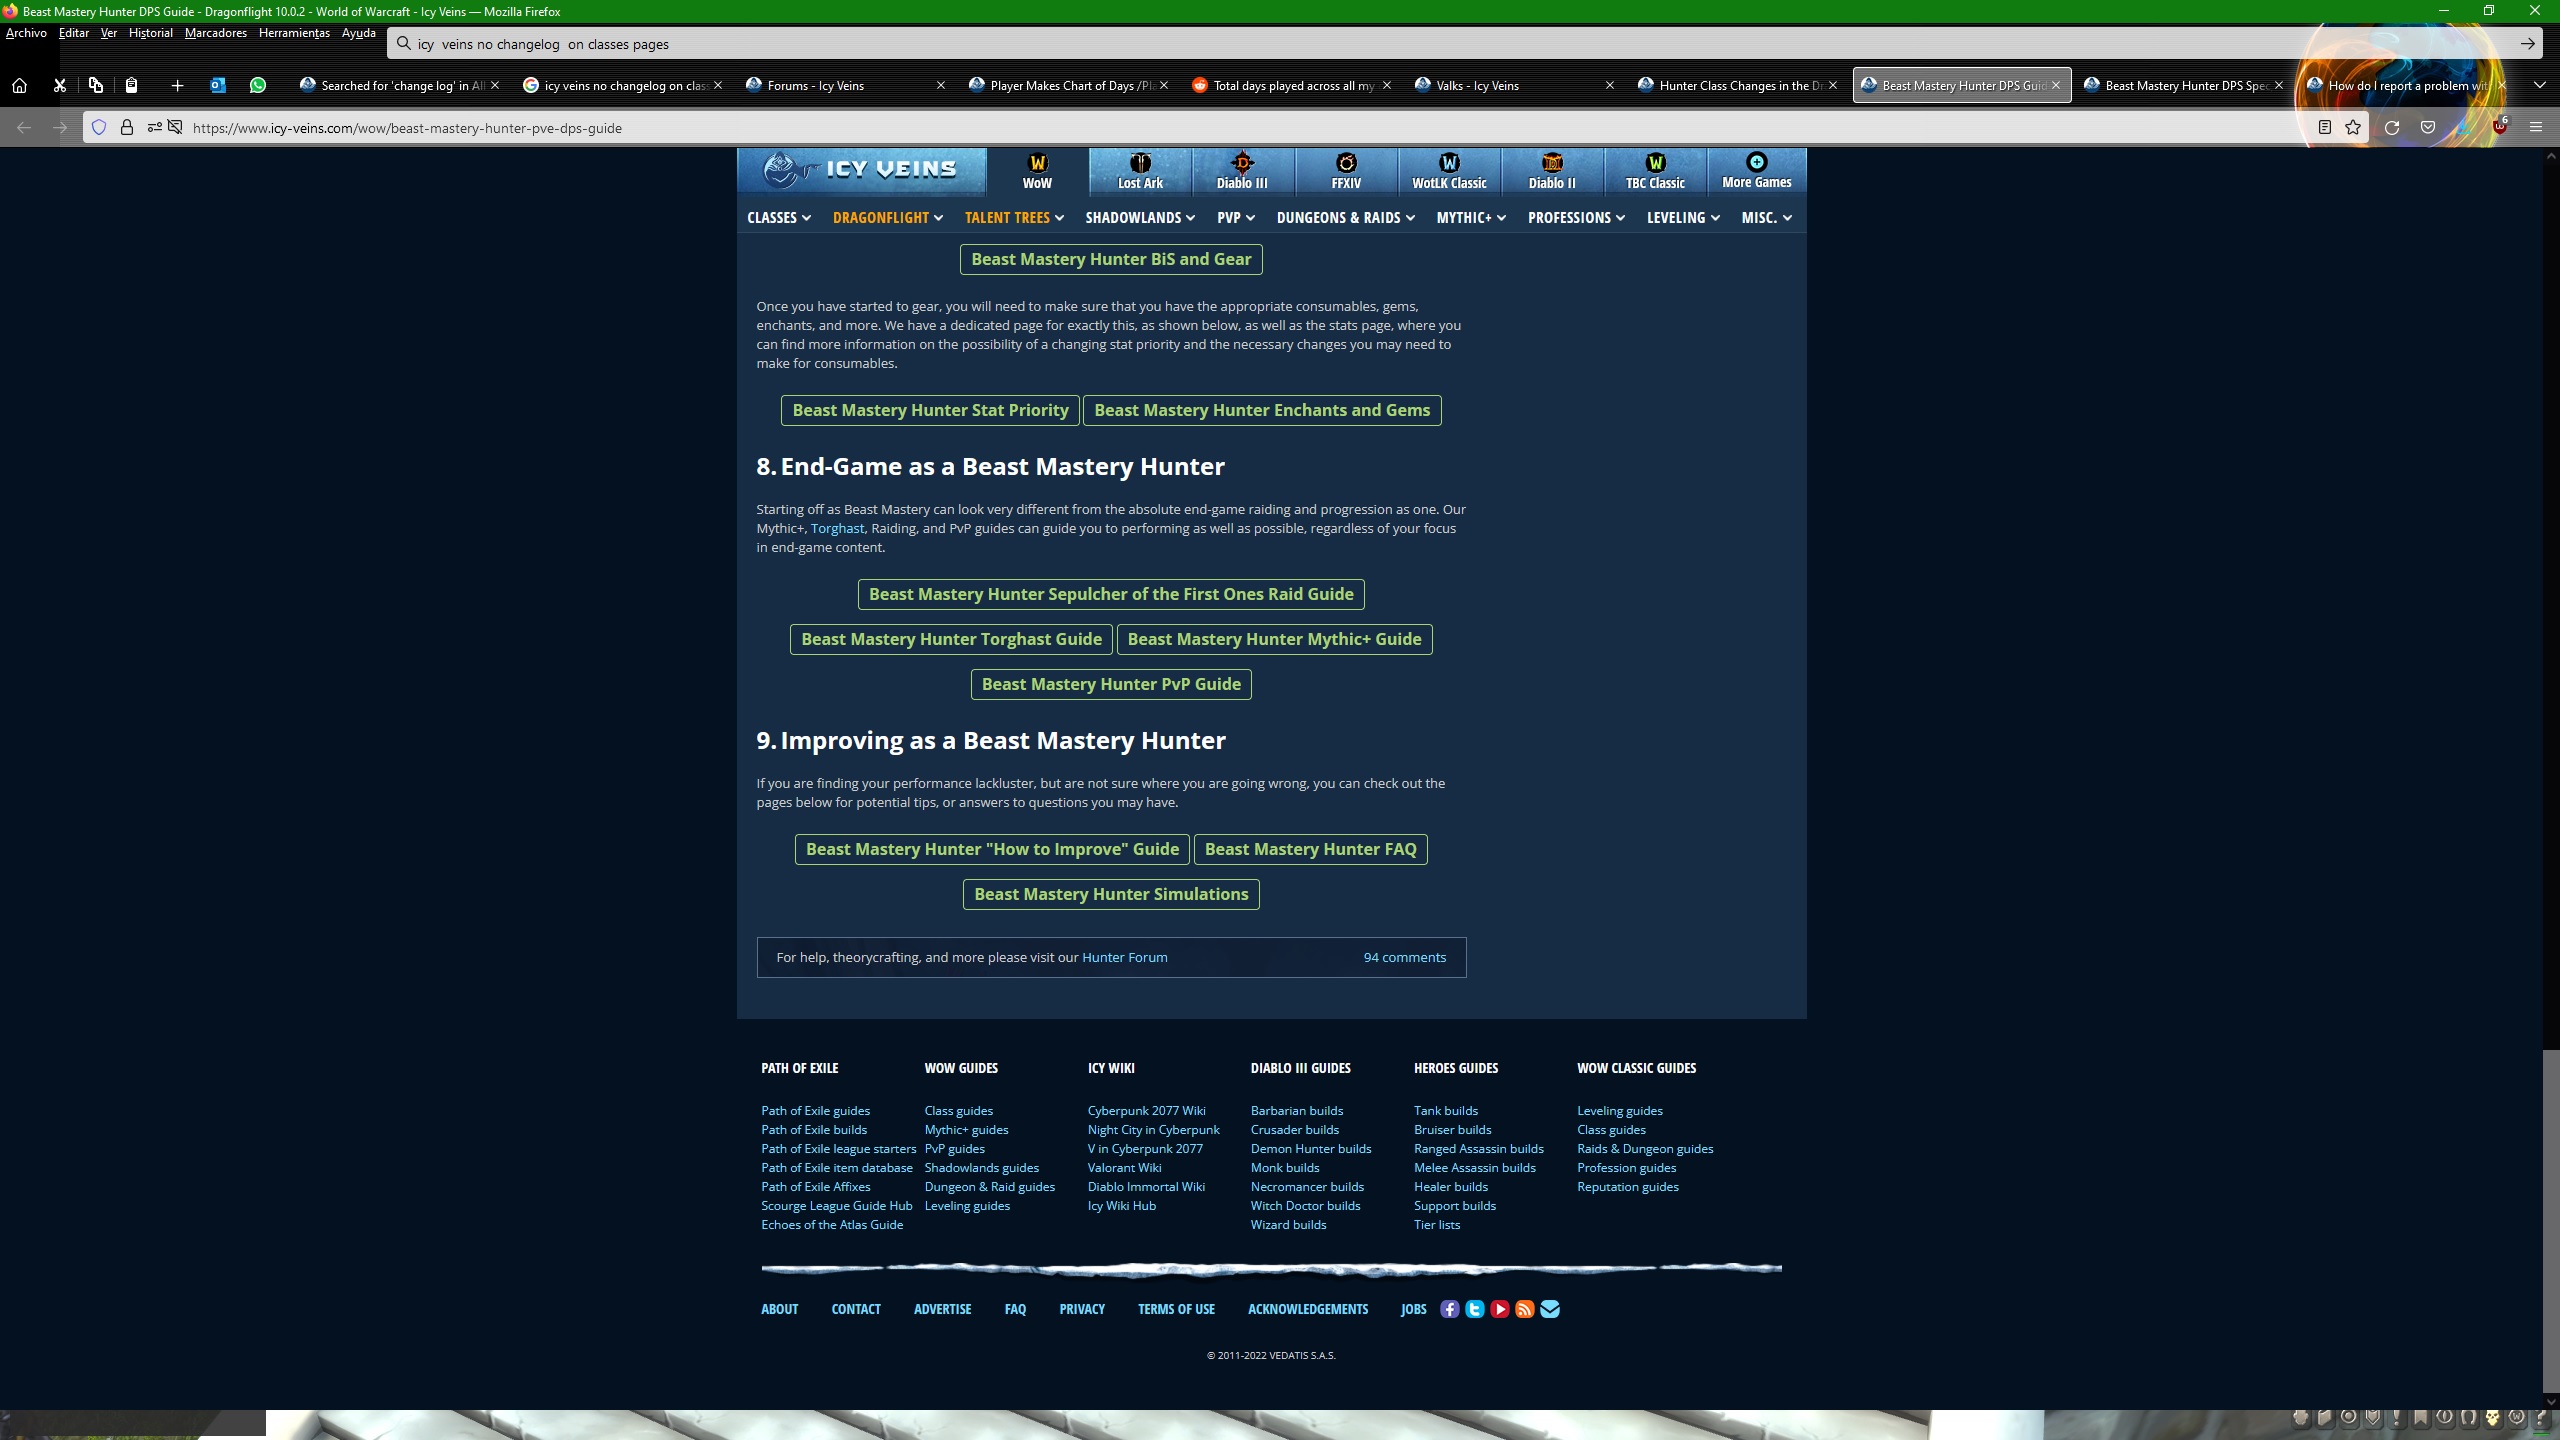List all tabs dropdown arrow
Image resolution: width=2560 pixels, height=1440 pixels.
tap(2539, 85)
